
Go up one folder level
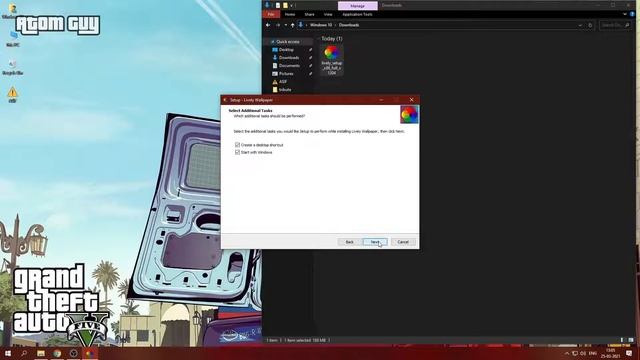(292, 25)
